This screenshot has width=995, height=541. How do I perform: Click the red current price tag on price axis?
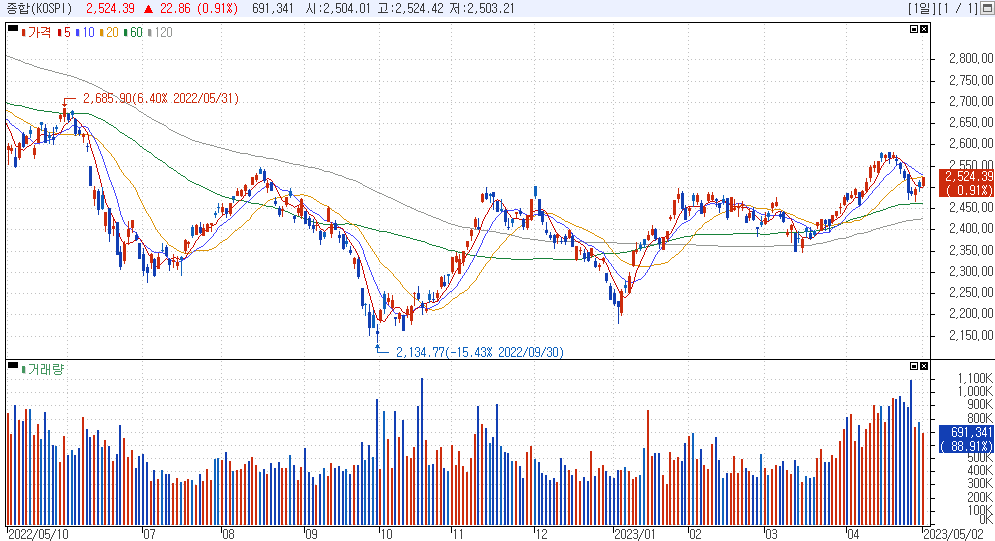point(966,183)
